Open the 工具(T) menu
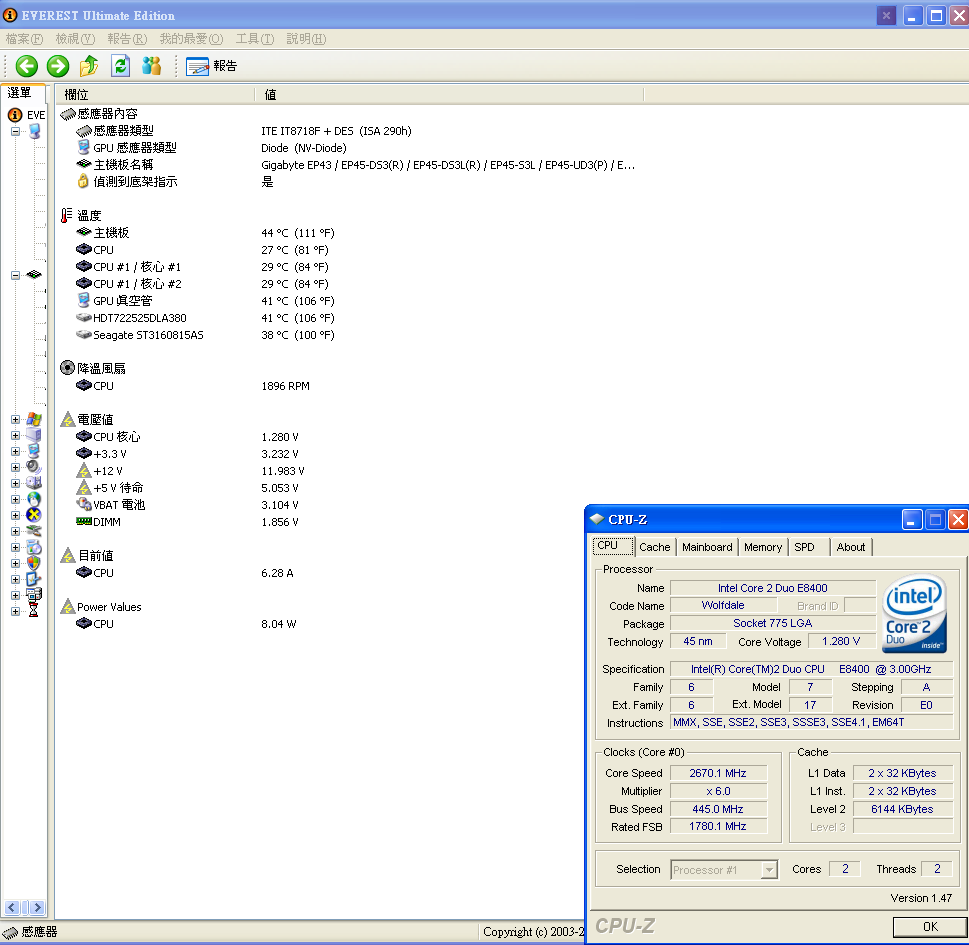This screenshot has width=969, height=945. click(254, 39)
